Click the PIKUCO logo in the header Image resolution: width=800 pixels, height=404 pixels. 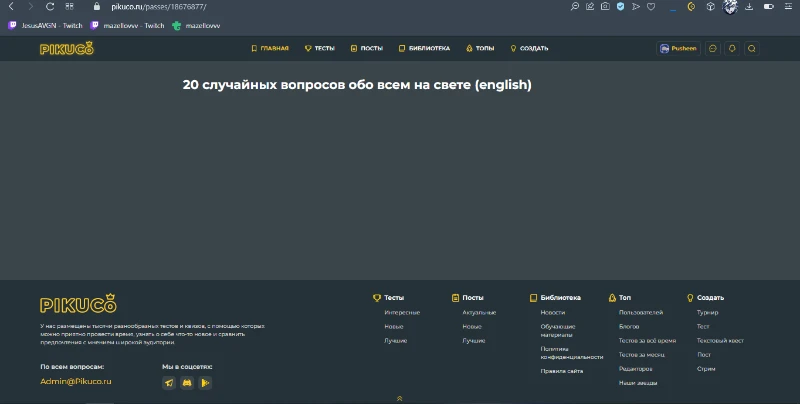pyautogui.click(x=67, y=48)
